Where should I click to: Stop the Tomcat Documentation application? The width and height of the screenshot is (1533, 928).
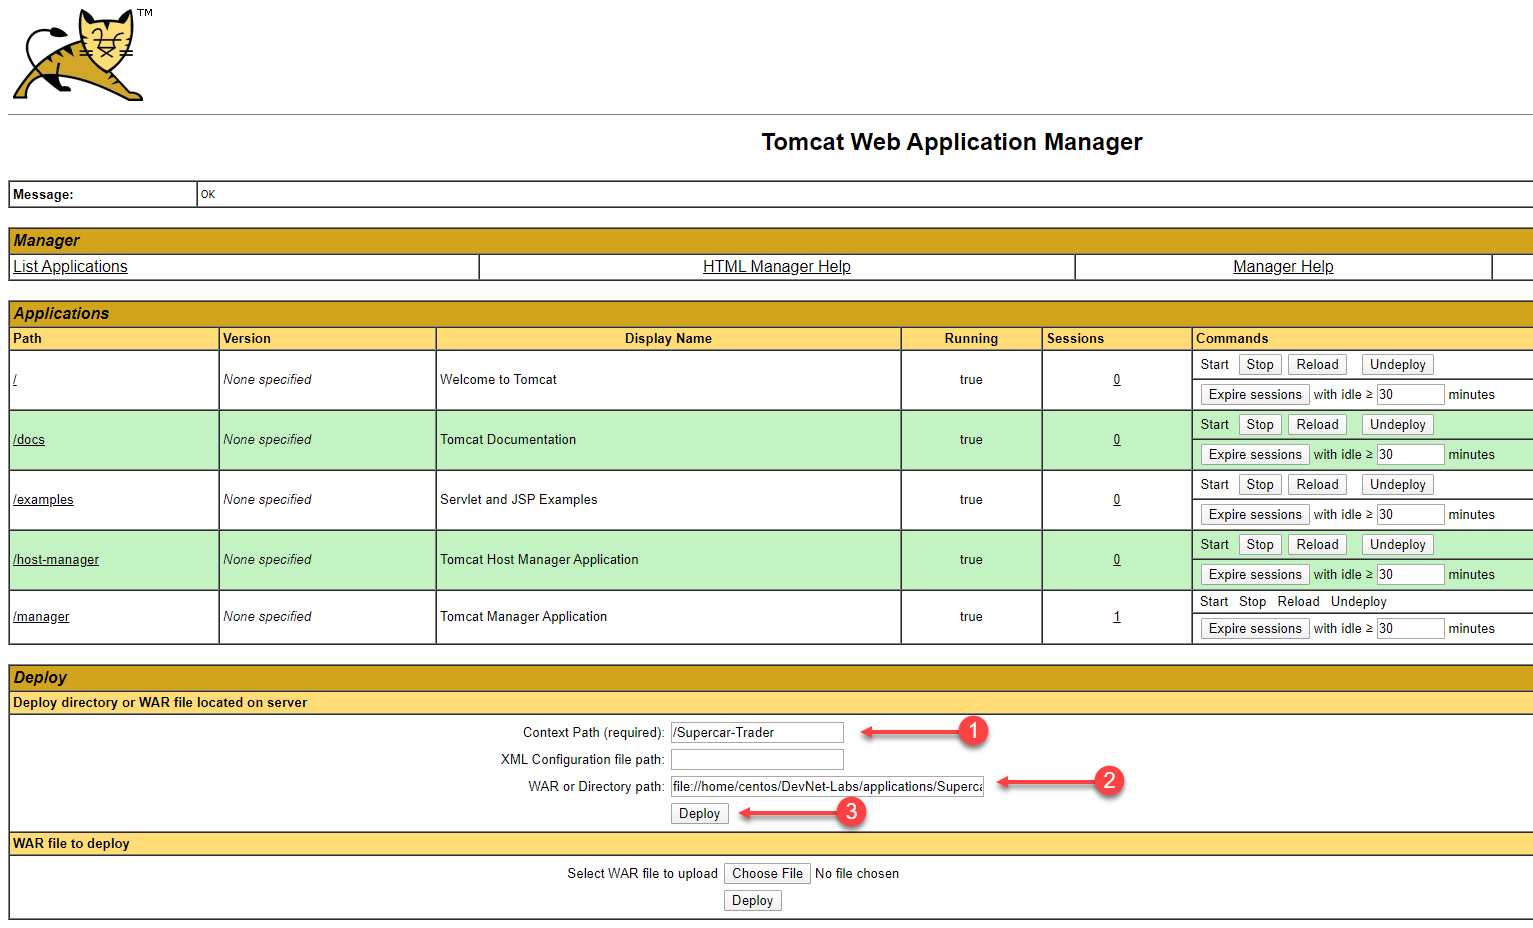(x=1260, y=425)
